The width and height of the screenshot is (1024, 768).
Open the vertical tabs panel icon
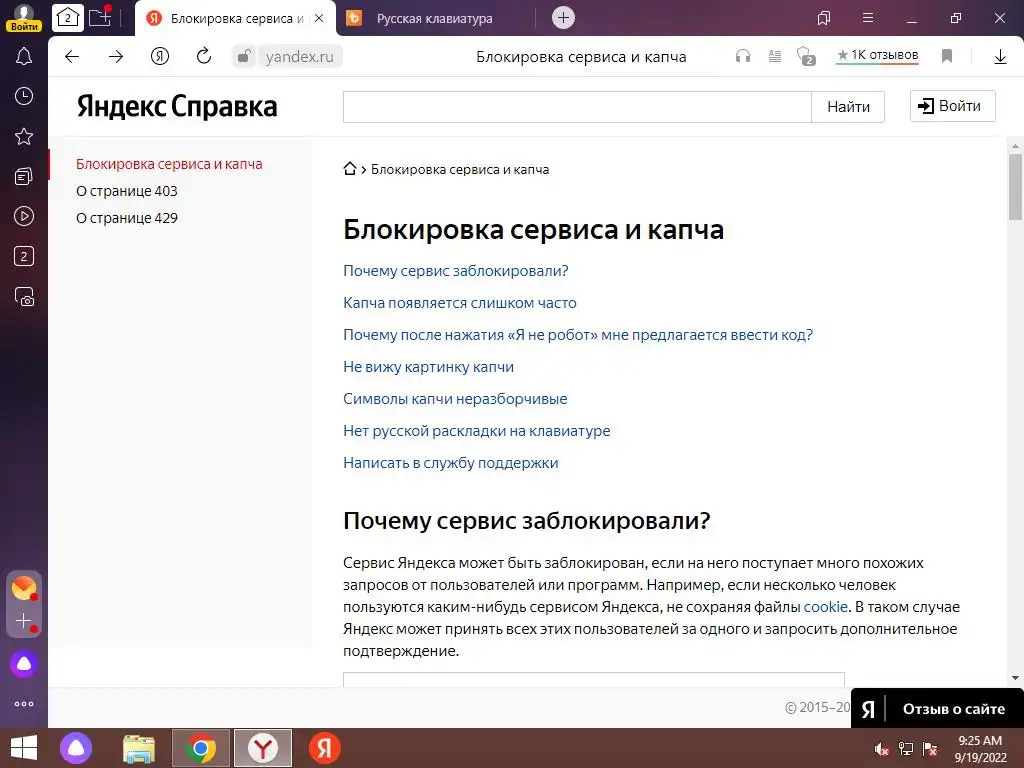click(824, 18)
